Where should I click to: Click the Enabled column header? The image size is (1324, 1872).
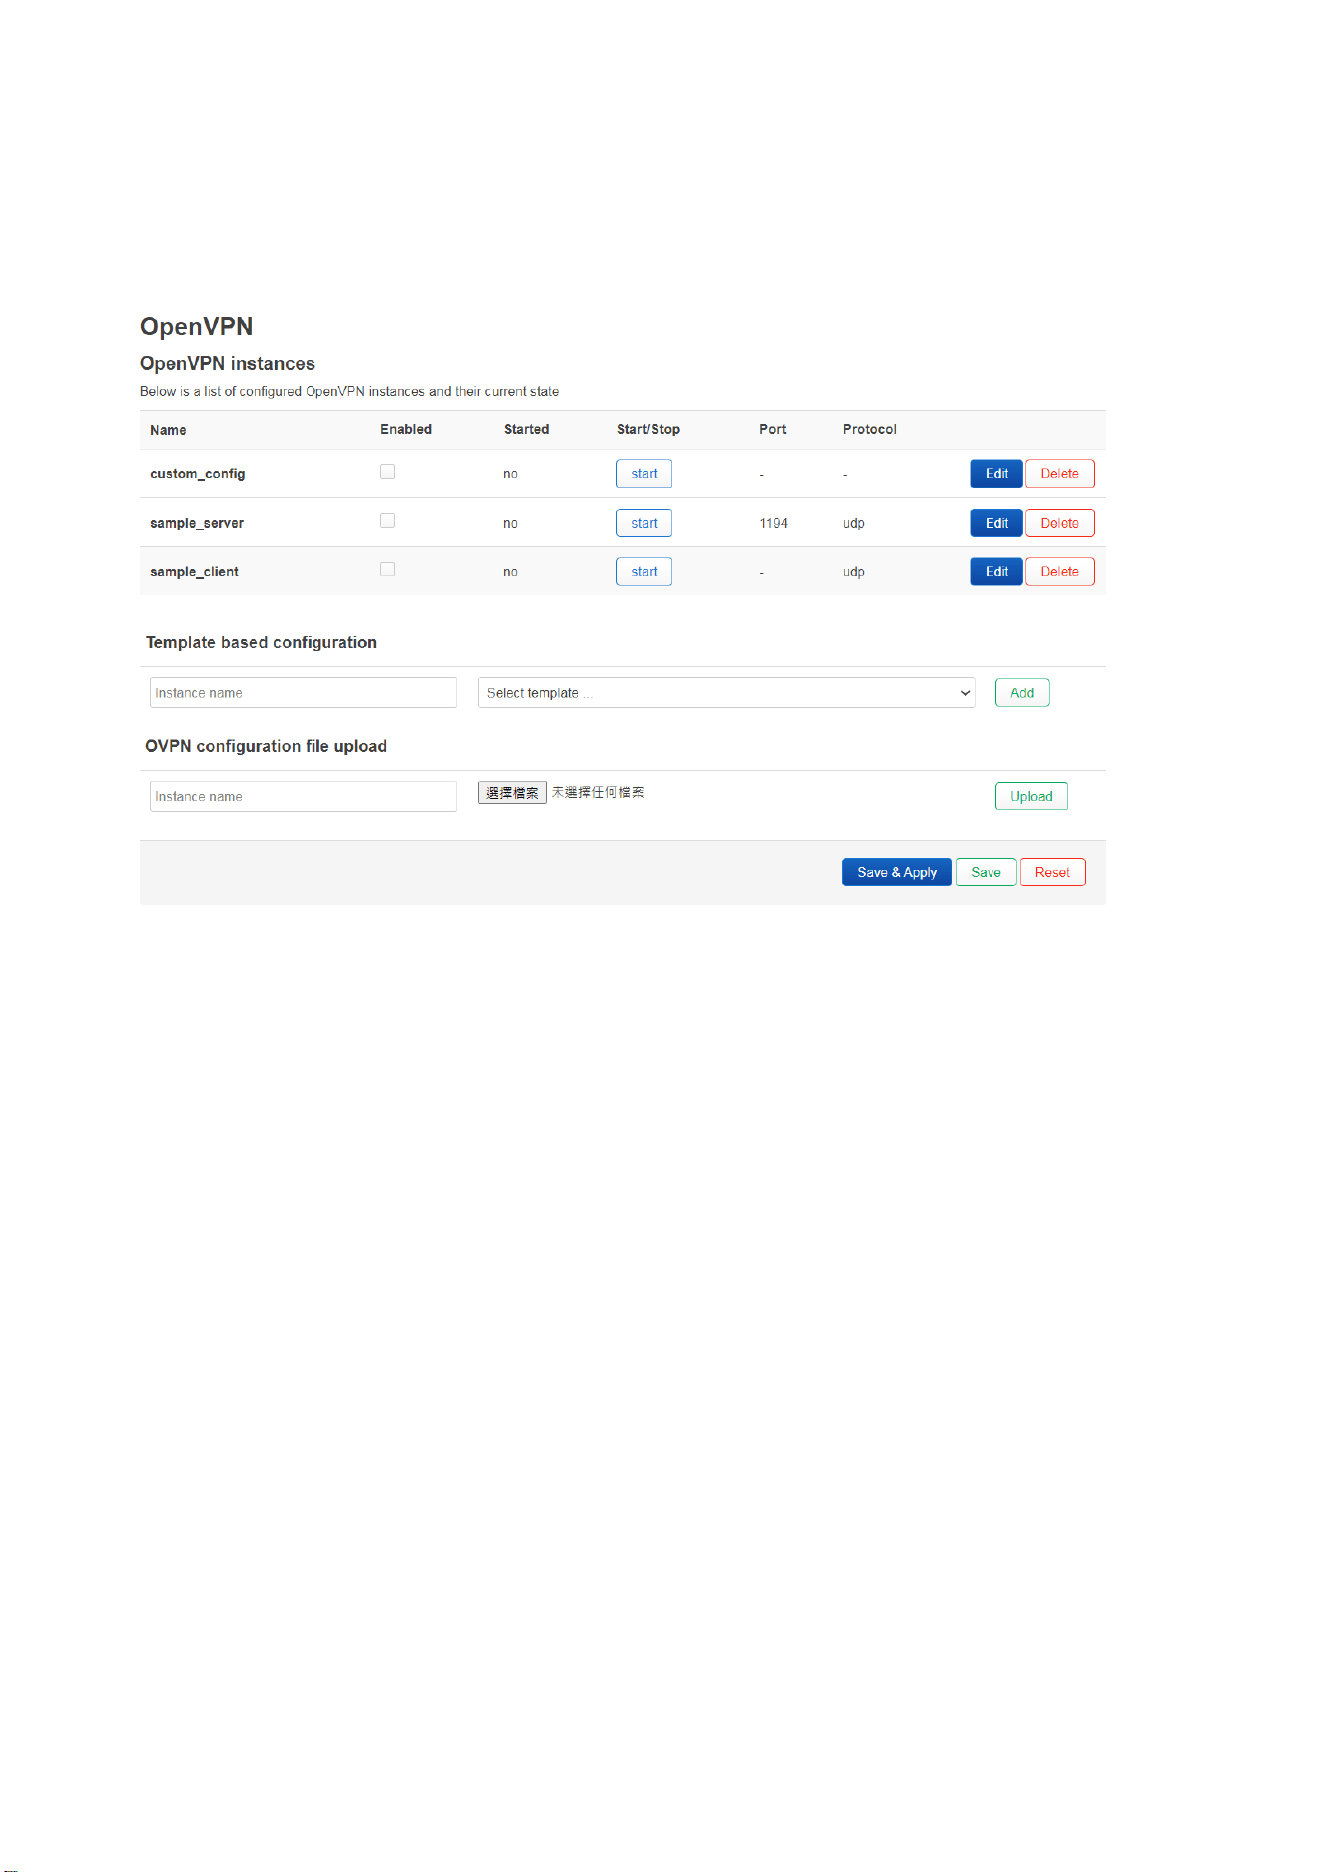(x=406, y=430)
